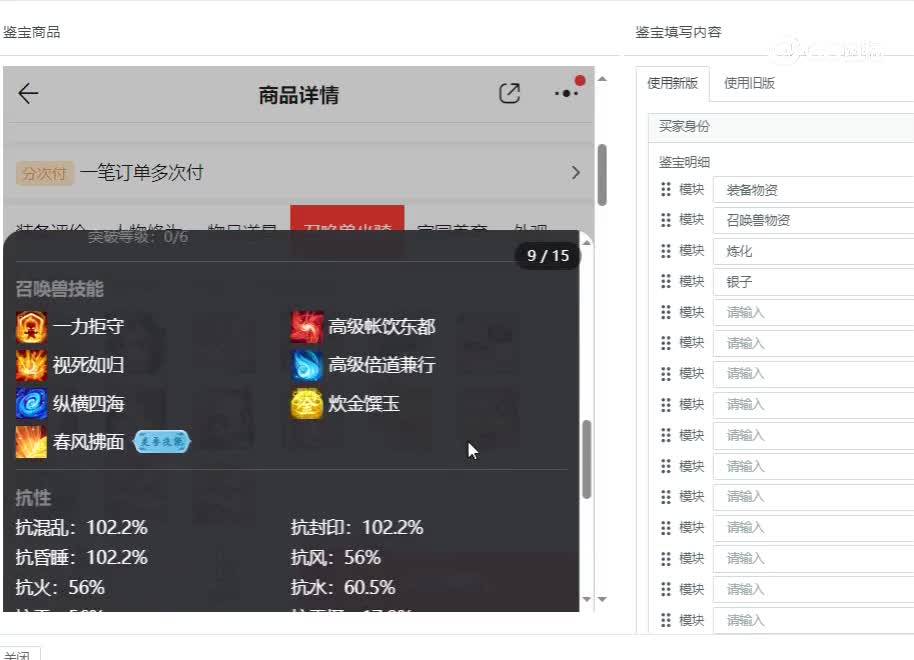Click the 高级倍道兼行 skill icon
Viewport: 914px width, 660px height.
[305, 365]
